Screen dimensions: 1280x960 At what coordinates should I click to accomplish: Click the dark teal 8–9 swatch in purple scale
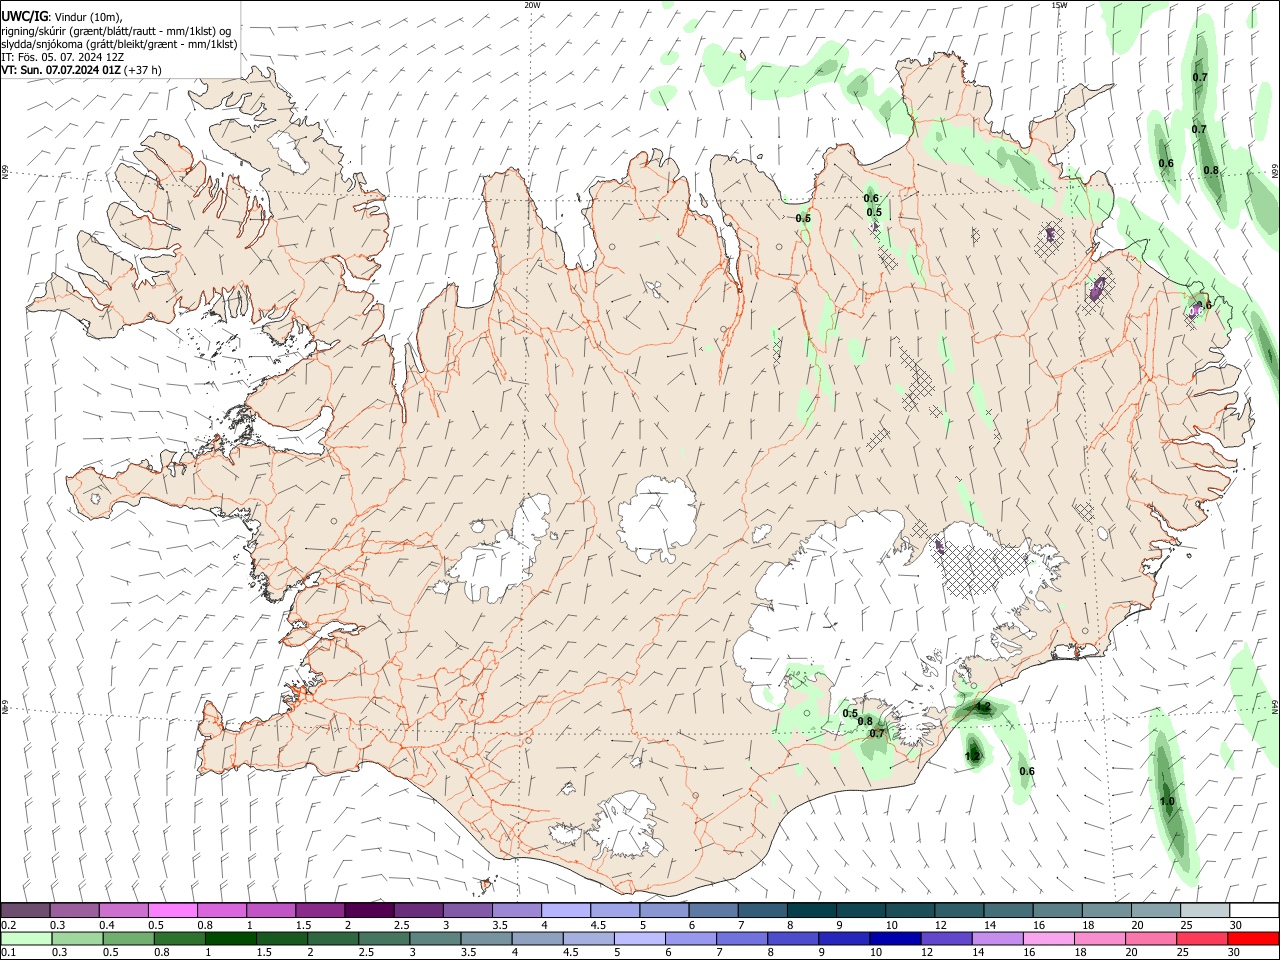(x=812, y=910)
